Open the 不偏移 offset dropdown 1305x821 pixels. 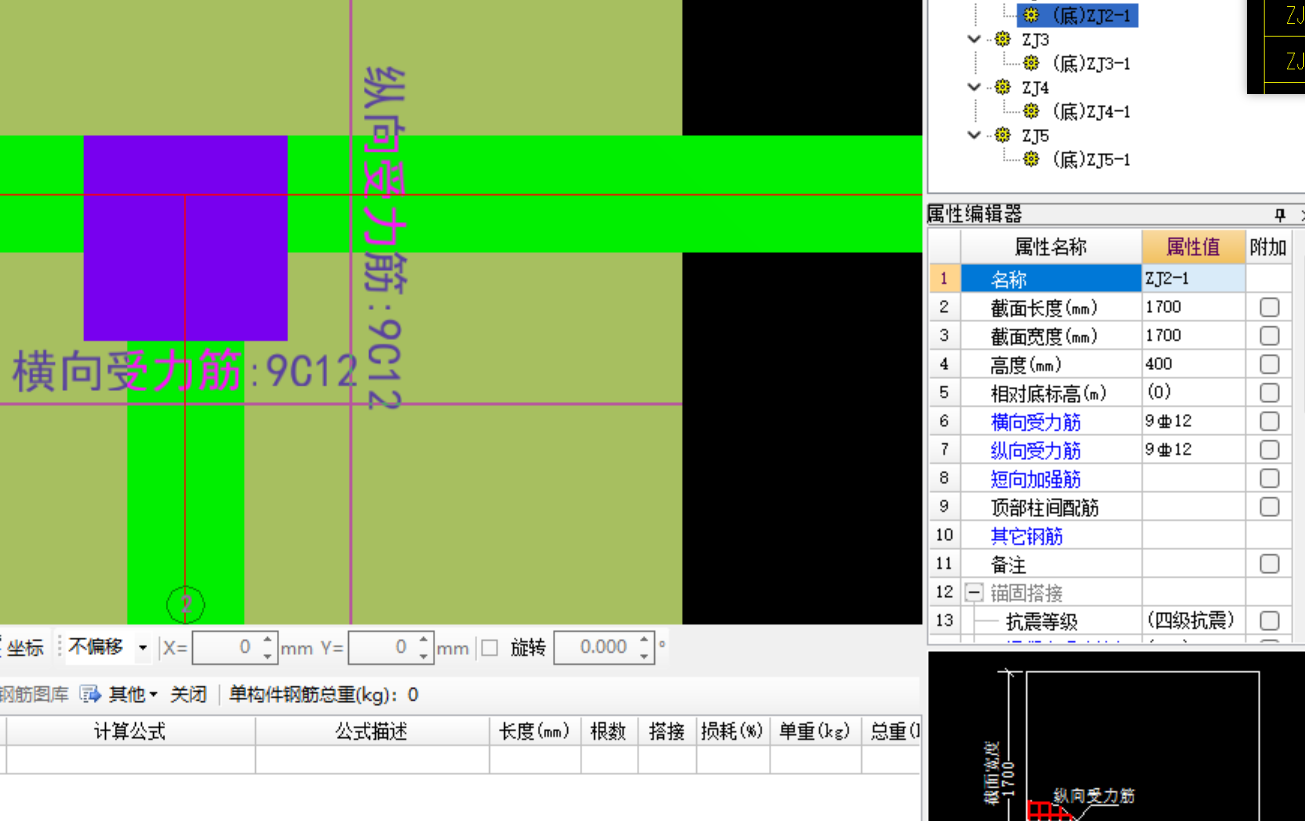tap(142, 648)
